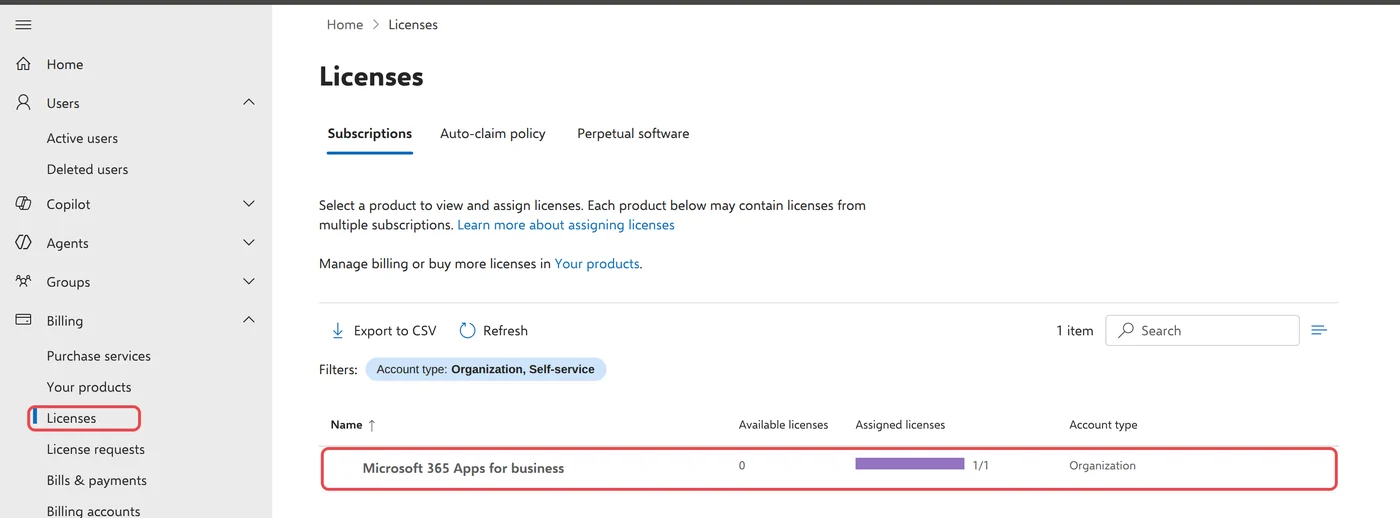This screenshot has height=518, width=1400.
Task: Open the filter lines icon beside Search
Action: coord(1319,330)
